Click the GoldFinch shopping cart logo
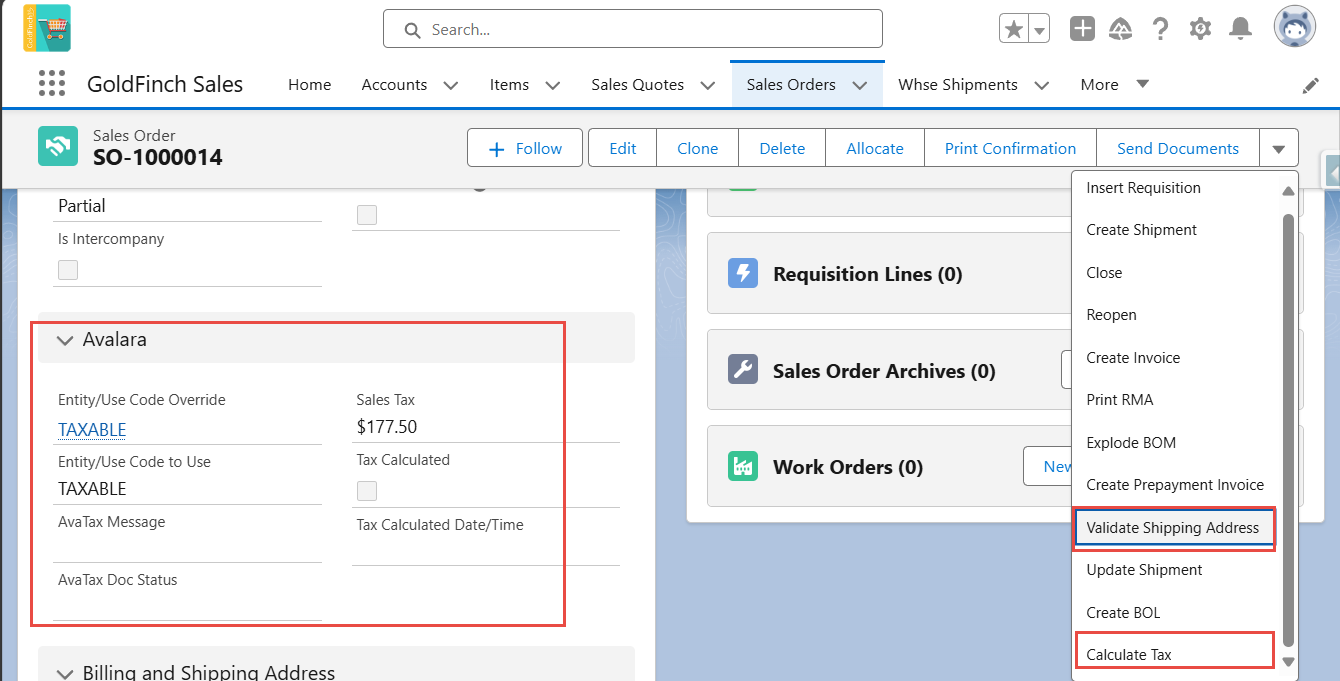1340x681 pixels. pyautogui.click(x=47, y=28)
